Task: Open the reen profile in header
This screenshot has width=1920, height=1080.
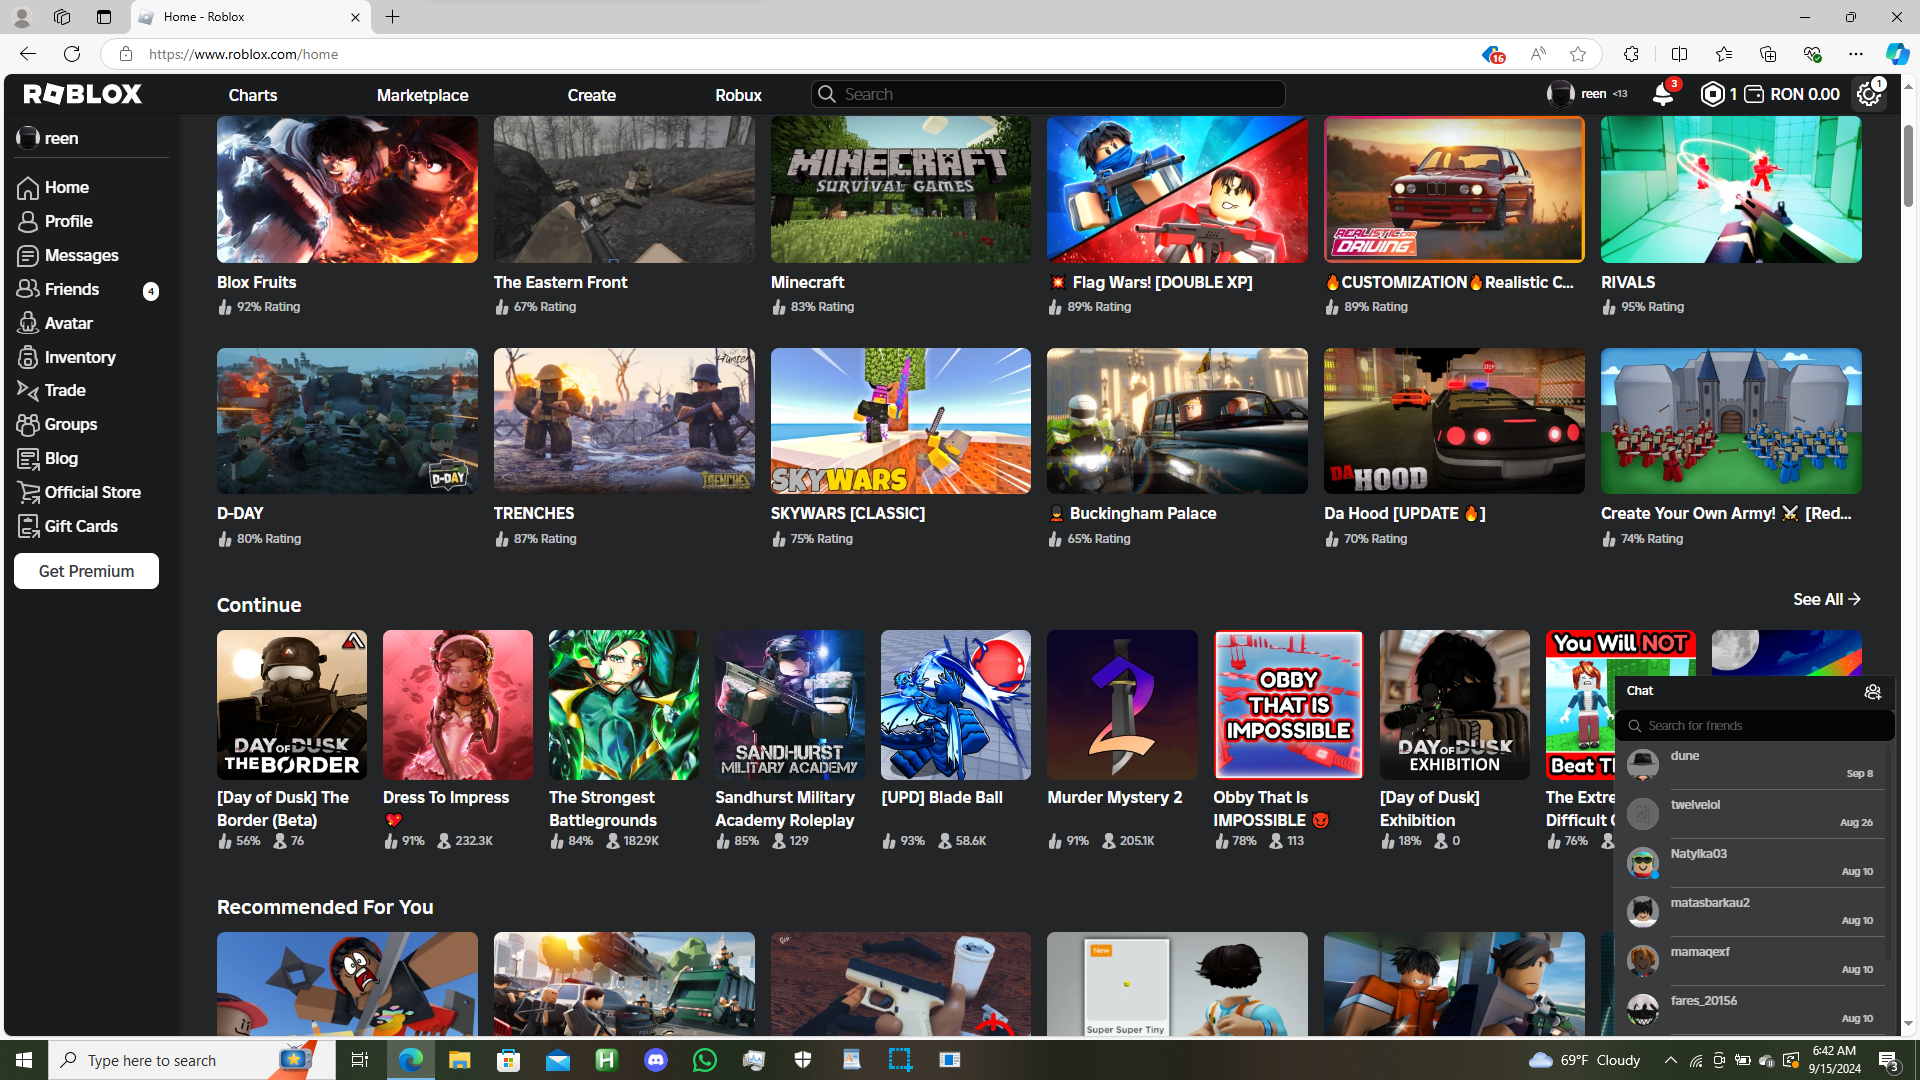Action: point(1587,94)
